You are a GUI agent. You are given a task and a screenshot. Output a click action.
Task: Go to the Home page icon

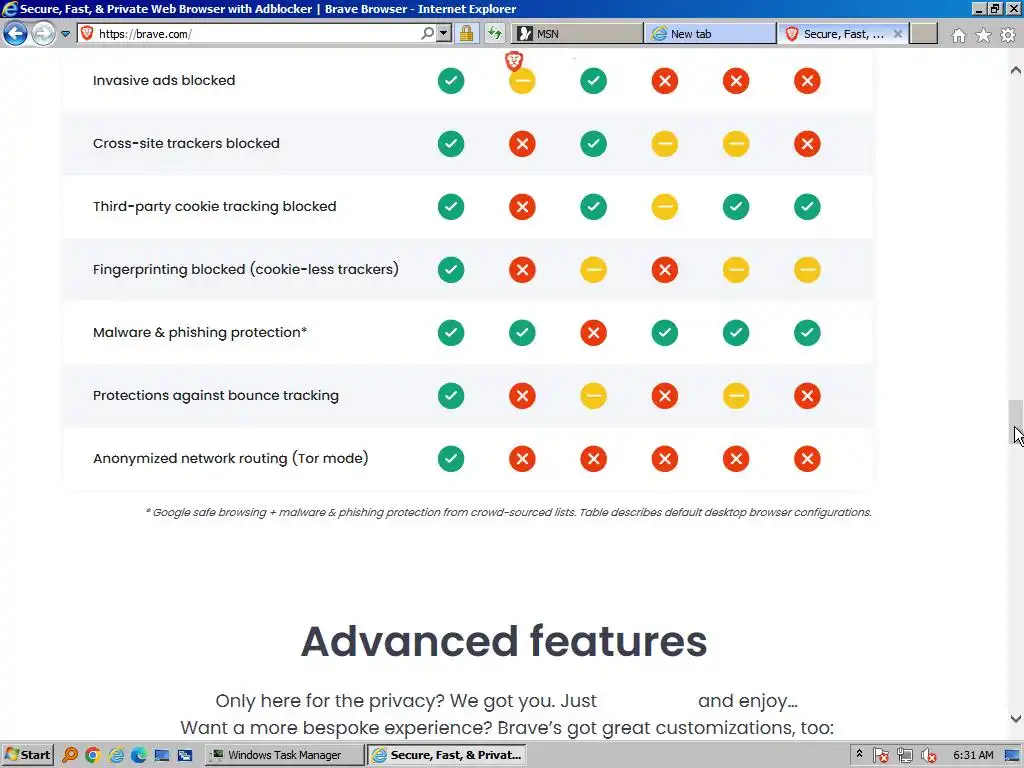(959, 35)
